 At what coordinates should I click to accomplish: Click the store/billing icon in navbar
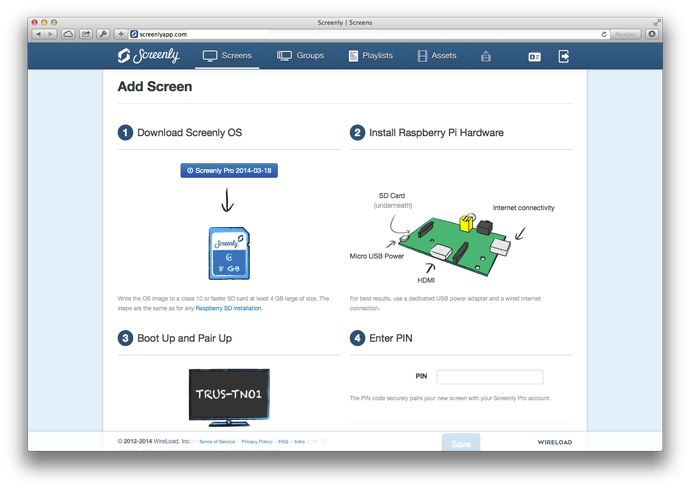pyautogui.click(x=486, y=56)
